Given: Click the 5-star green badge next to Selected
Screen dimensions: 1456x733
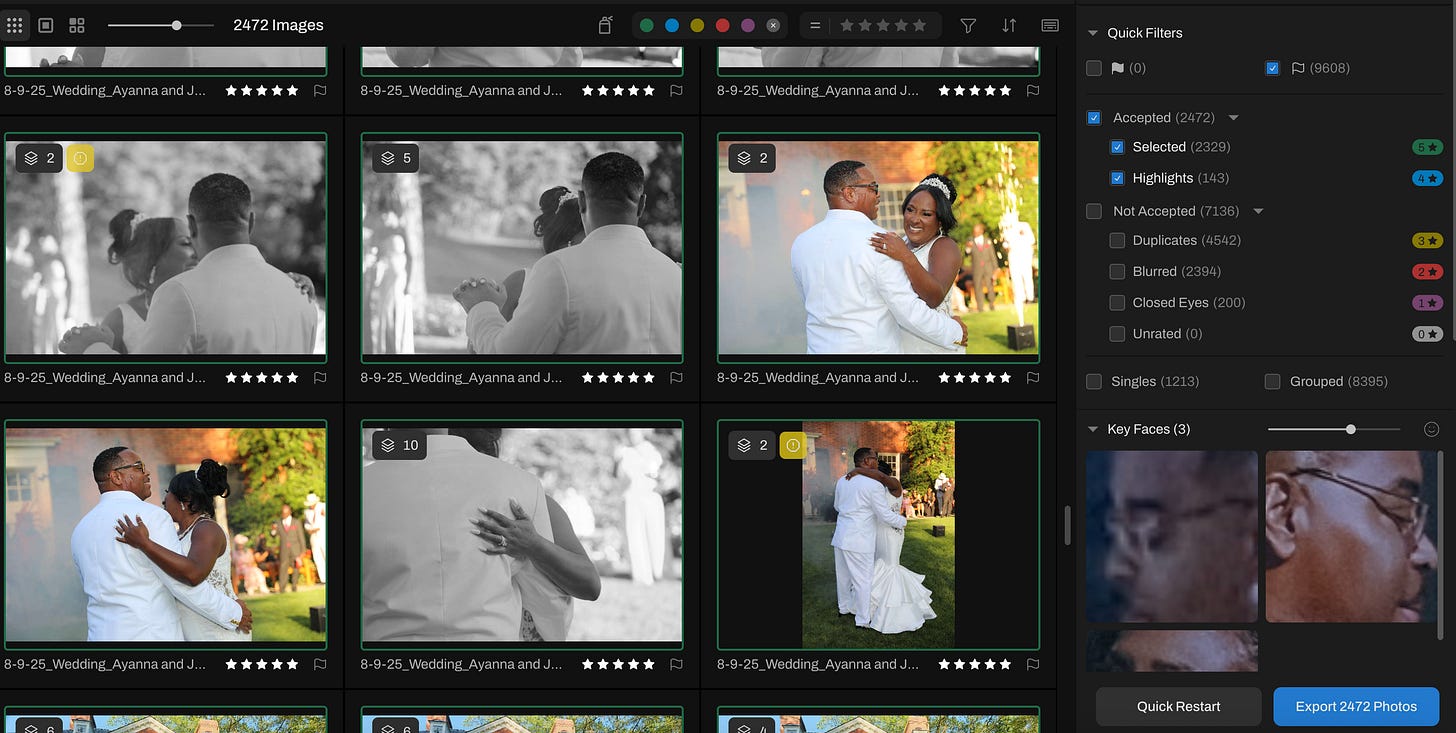Looking at the screenshot, I should [x=1427, y=147].
